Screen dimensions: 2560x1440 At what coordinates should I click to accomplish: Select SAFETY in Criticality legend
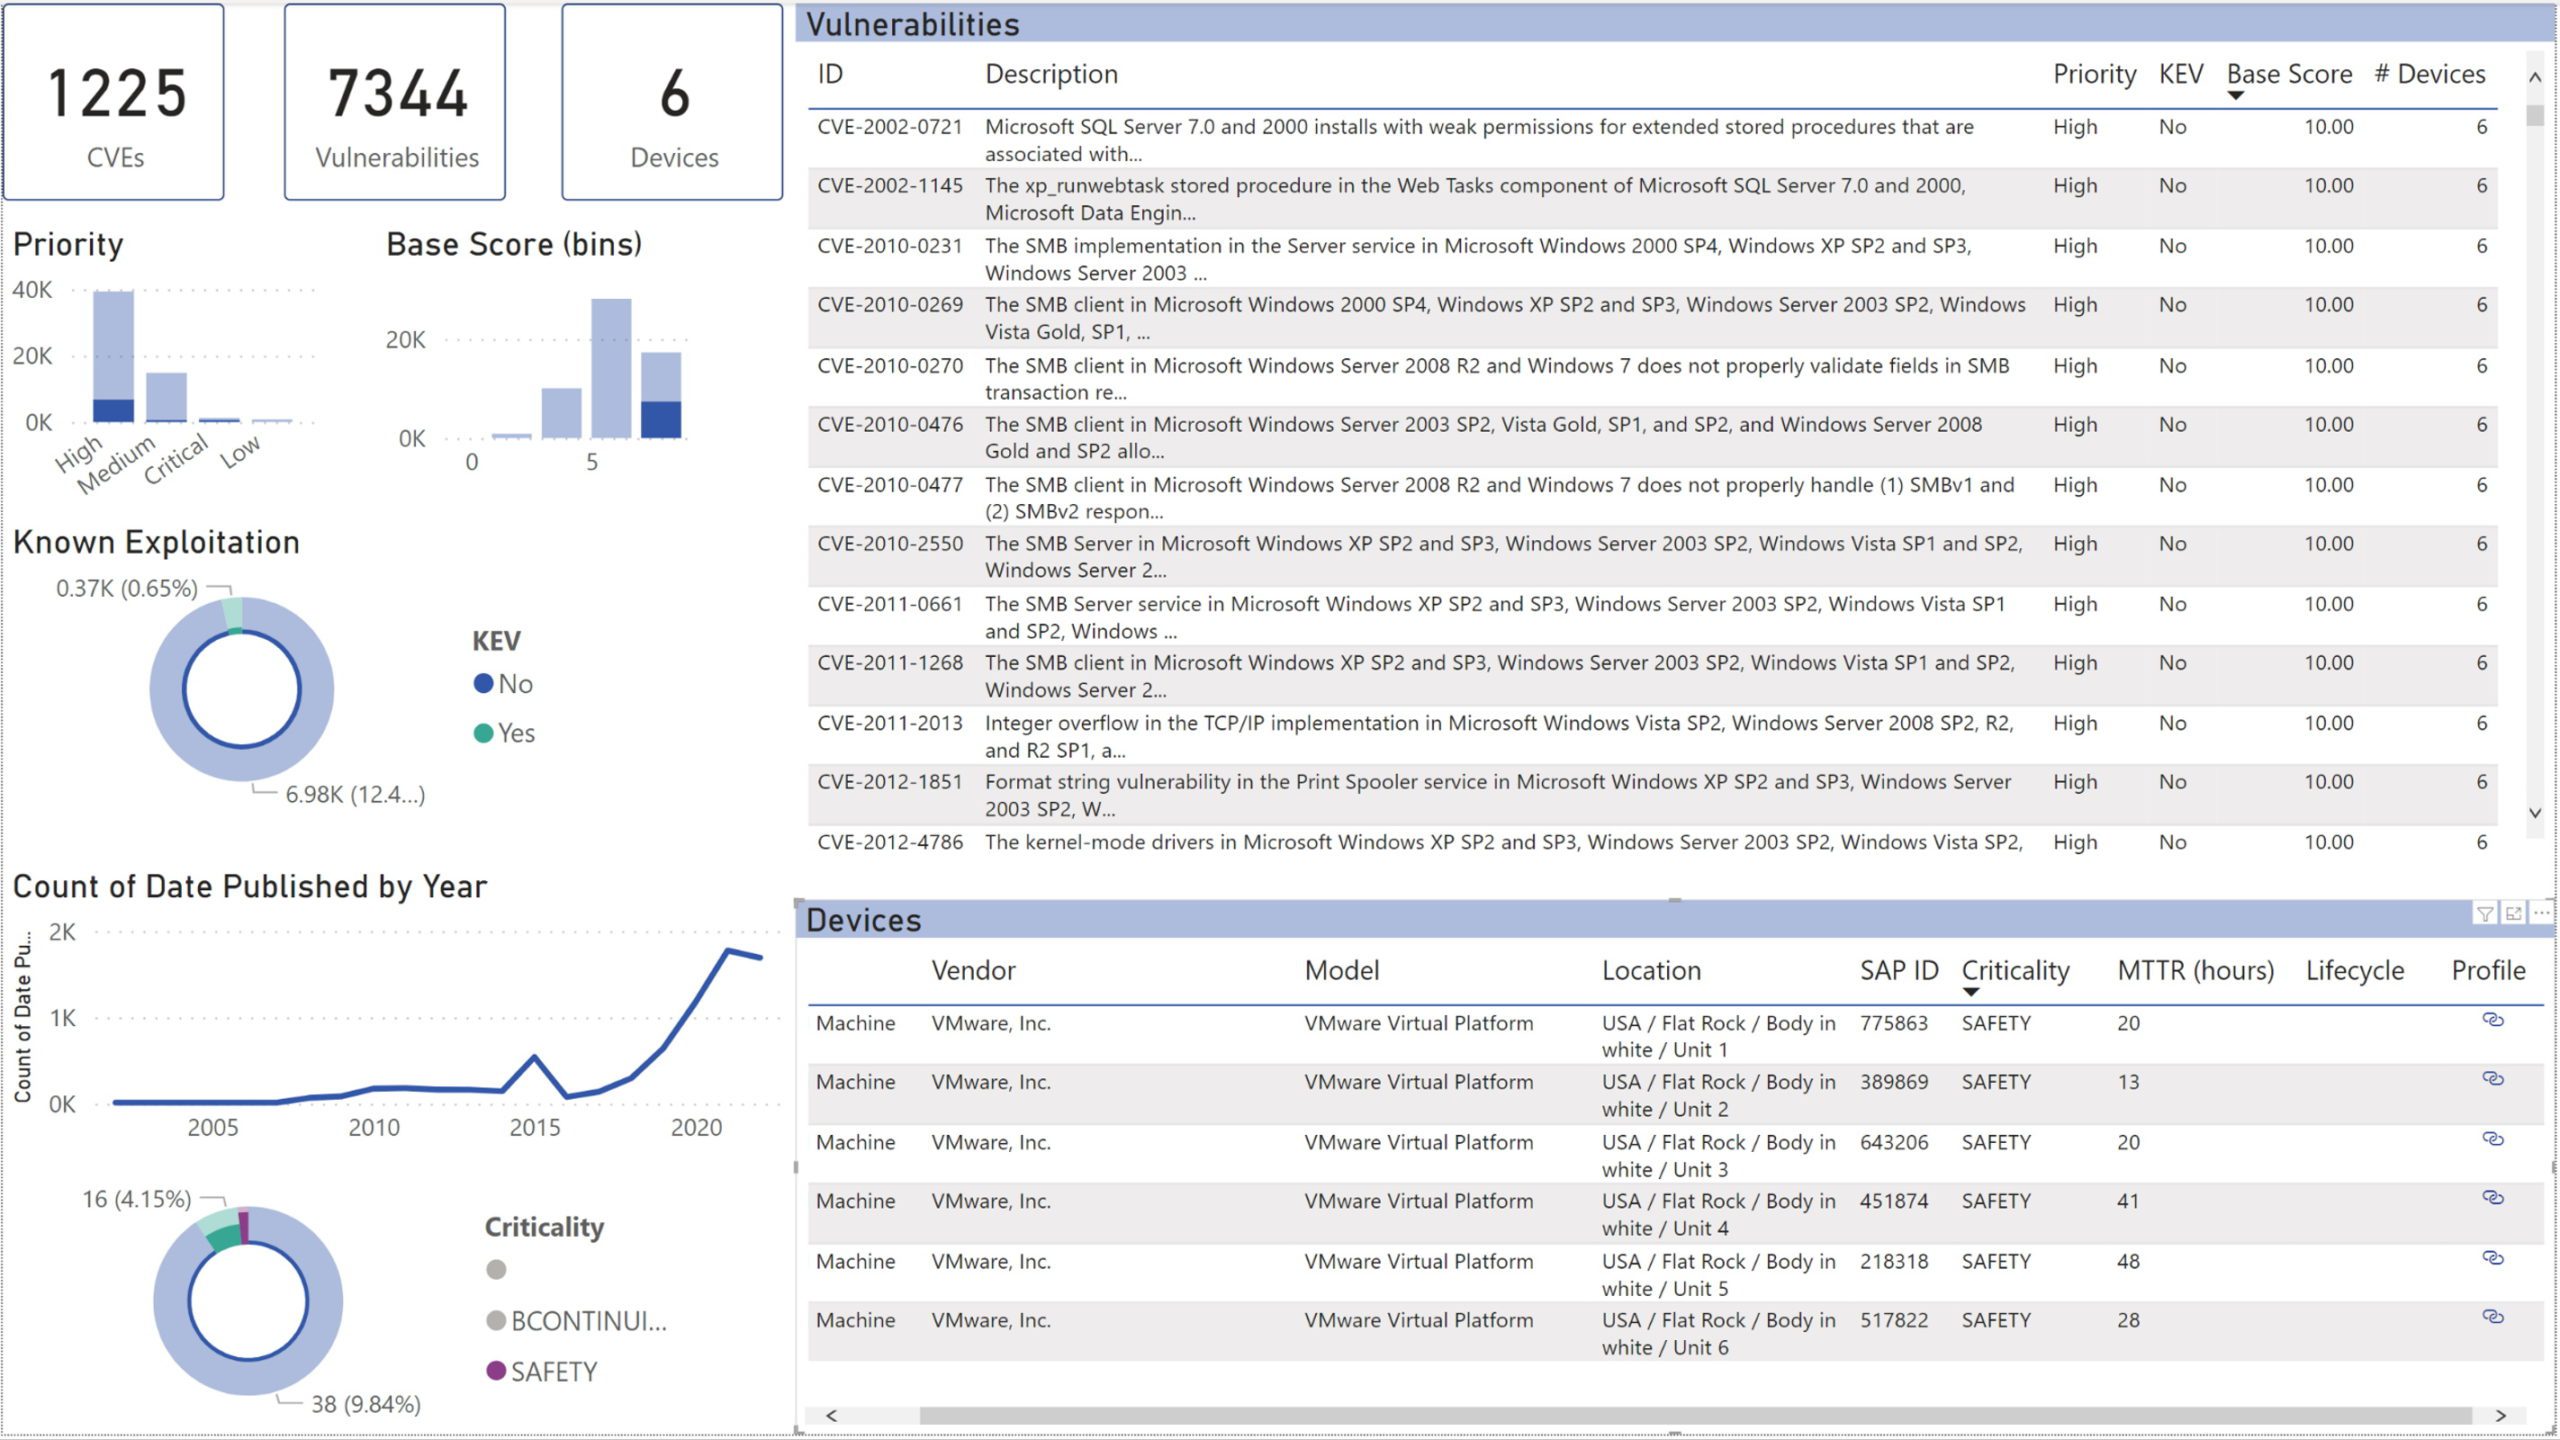pos(541,1372)
